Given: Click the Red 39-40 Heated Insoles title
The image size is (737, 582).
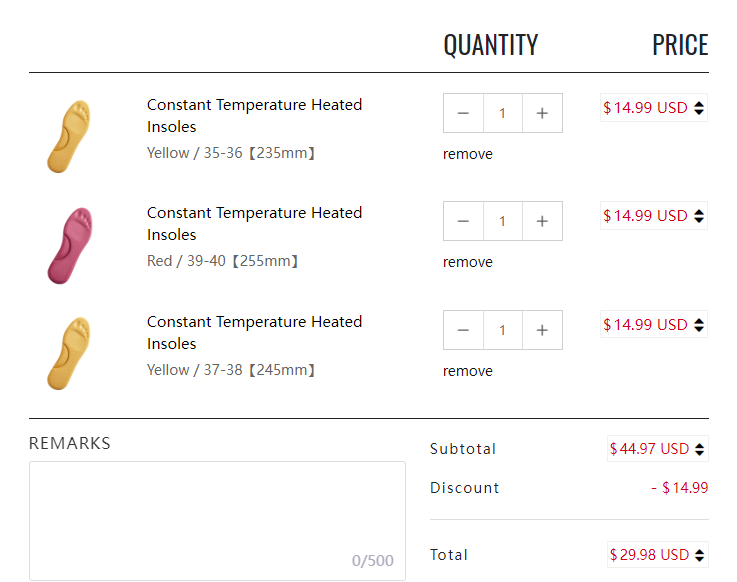Looking at the screenshot, I should tap(254, 223).
